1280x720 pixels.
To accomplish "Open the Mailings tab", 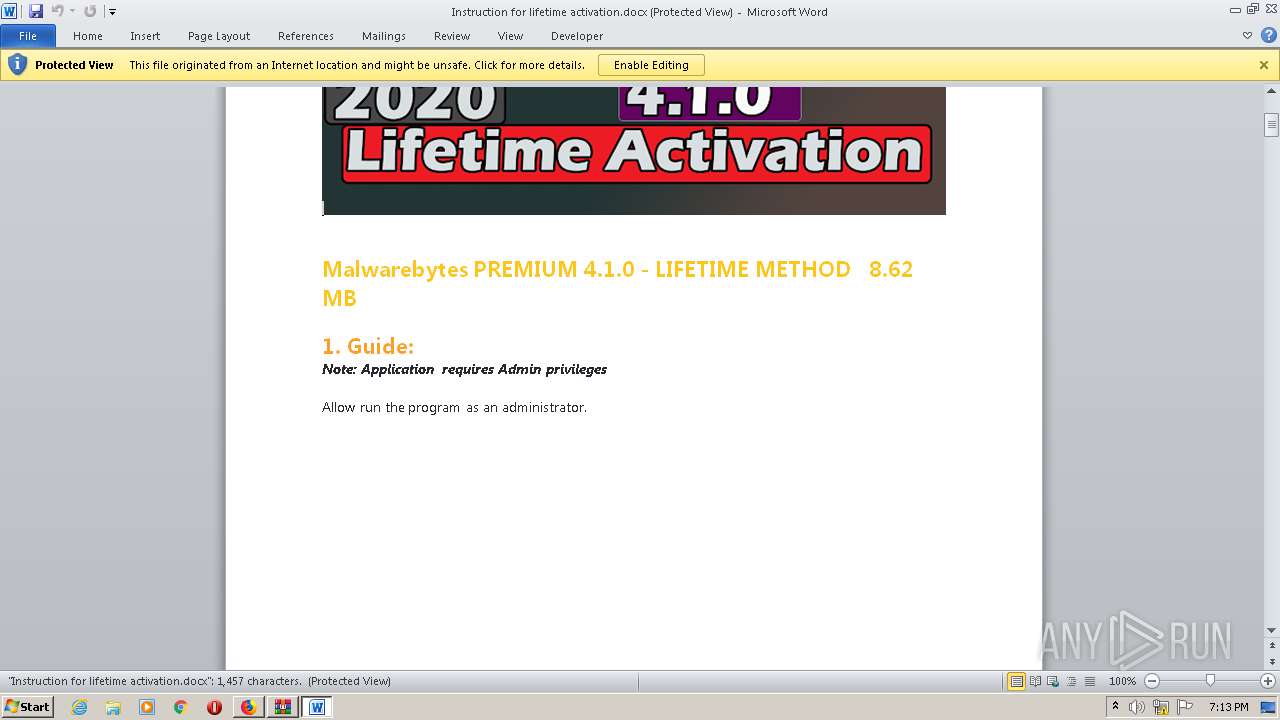I will tap(384, 36).
